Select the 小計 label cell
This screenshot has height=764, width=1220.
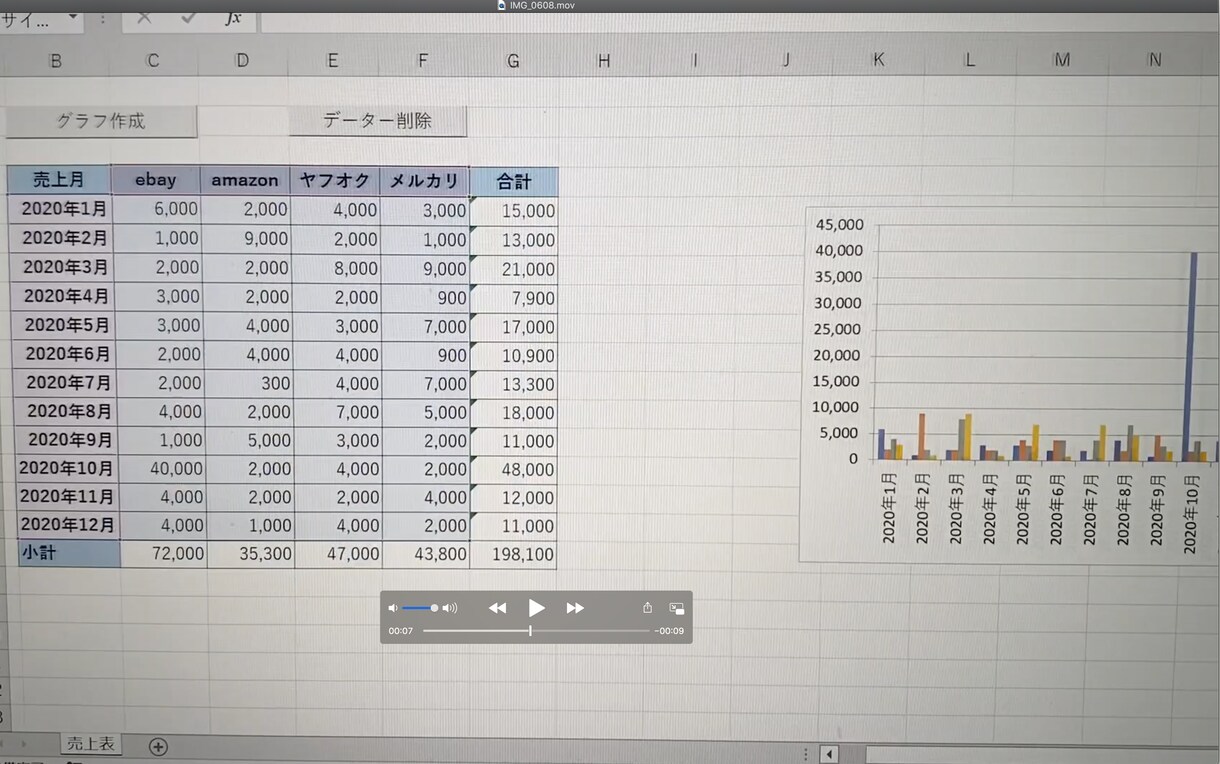pos(69,554)
